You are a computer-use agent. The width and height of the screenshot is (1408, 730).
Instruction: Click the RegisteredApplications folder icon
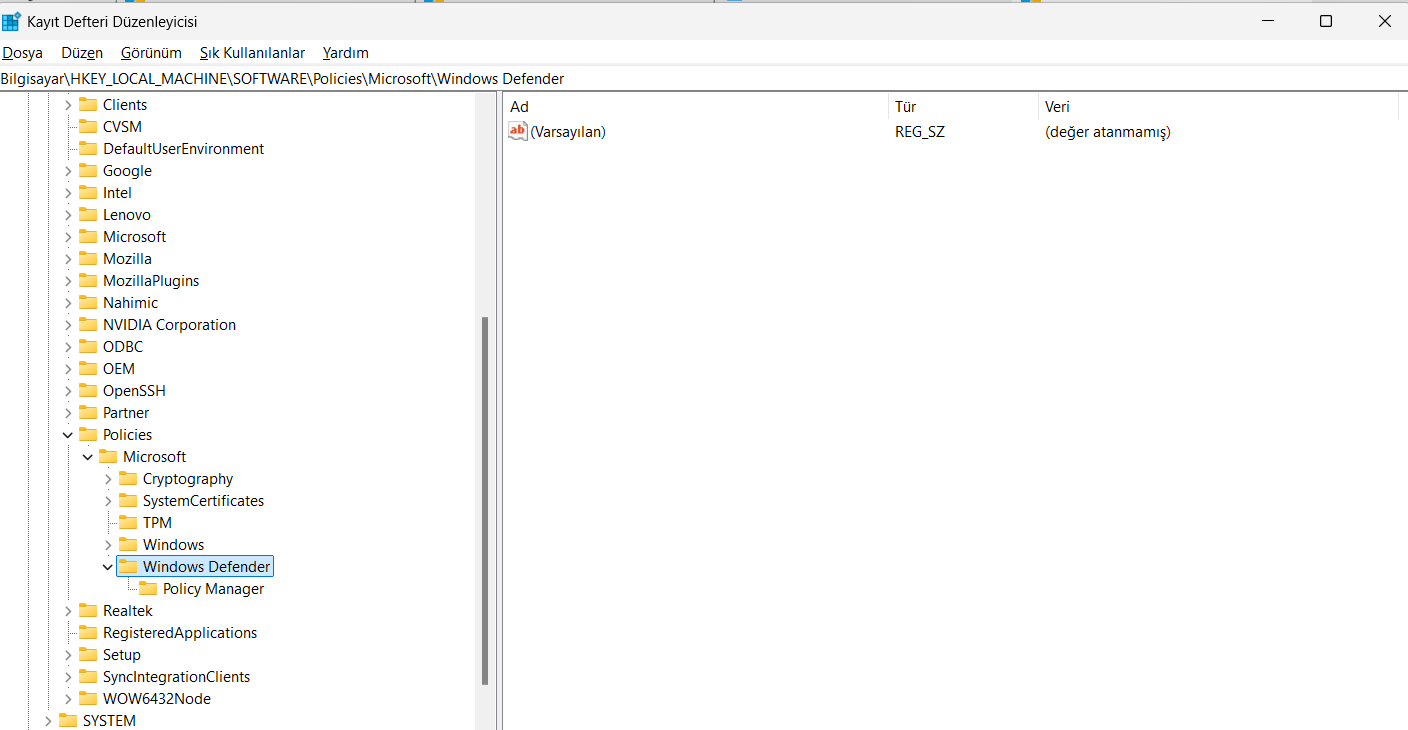coord(88,633)
